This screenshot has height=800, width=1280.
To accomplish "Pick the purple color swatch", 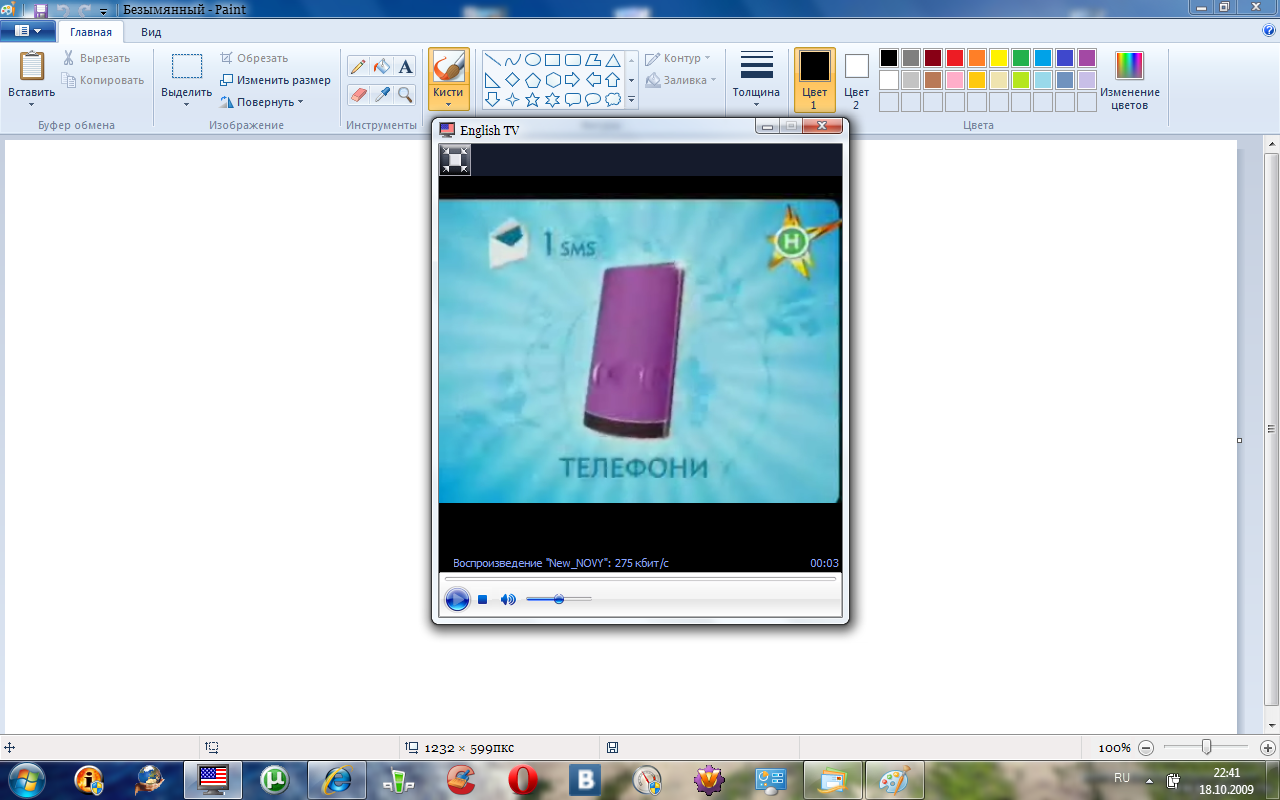I will click(1087, 58).
